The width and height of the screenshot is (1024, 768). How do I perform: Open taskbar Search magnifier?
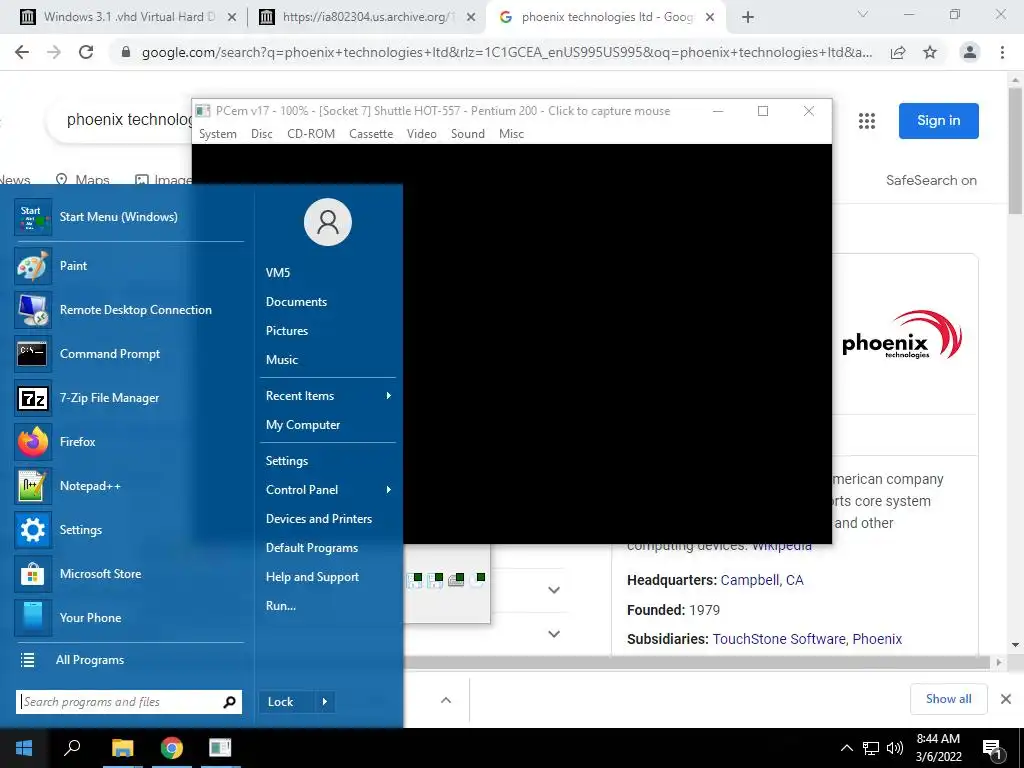pyautogui.click(x=72, y=748)
